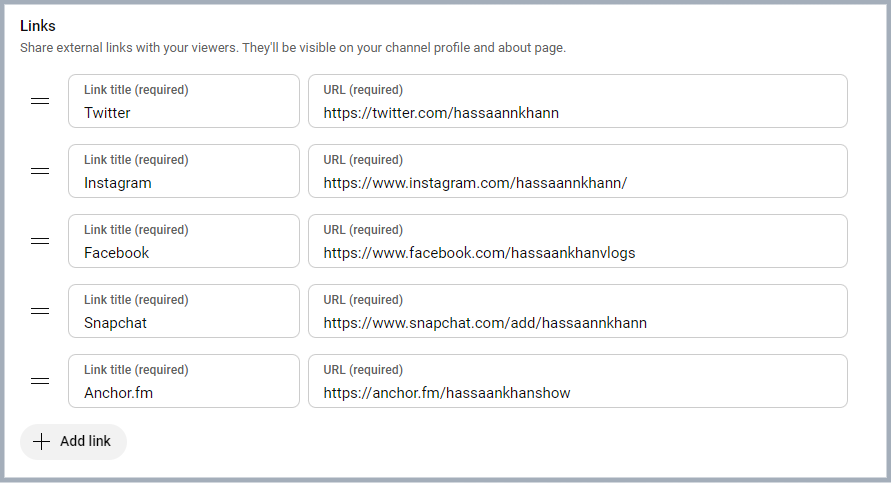Select the facebook.com URL field
The image size is (891, 483).
coord(578,241)
